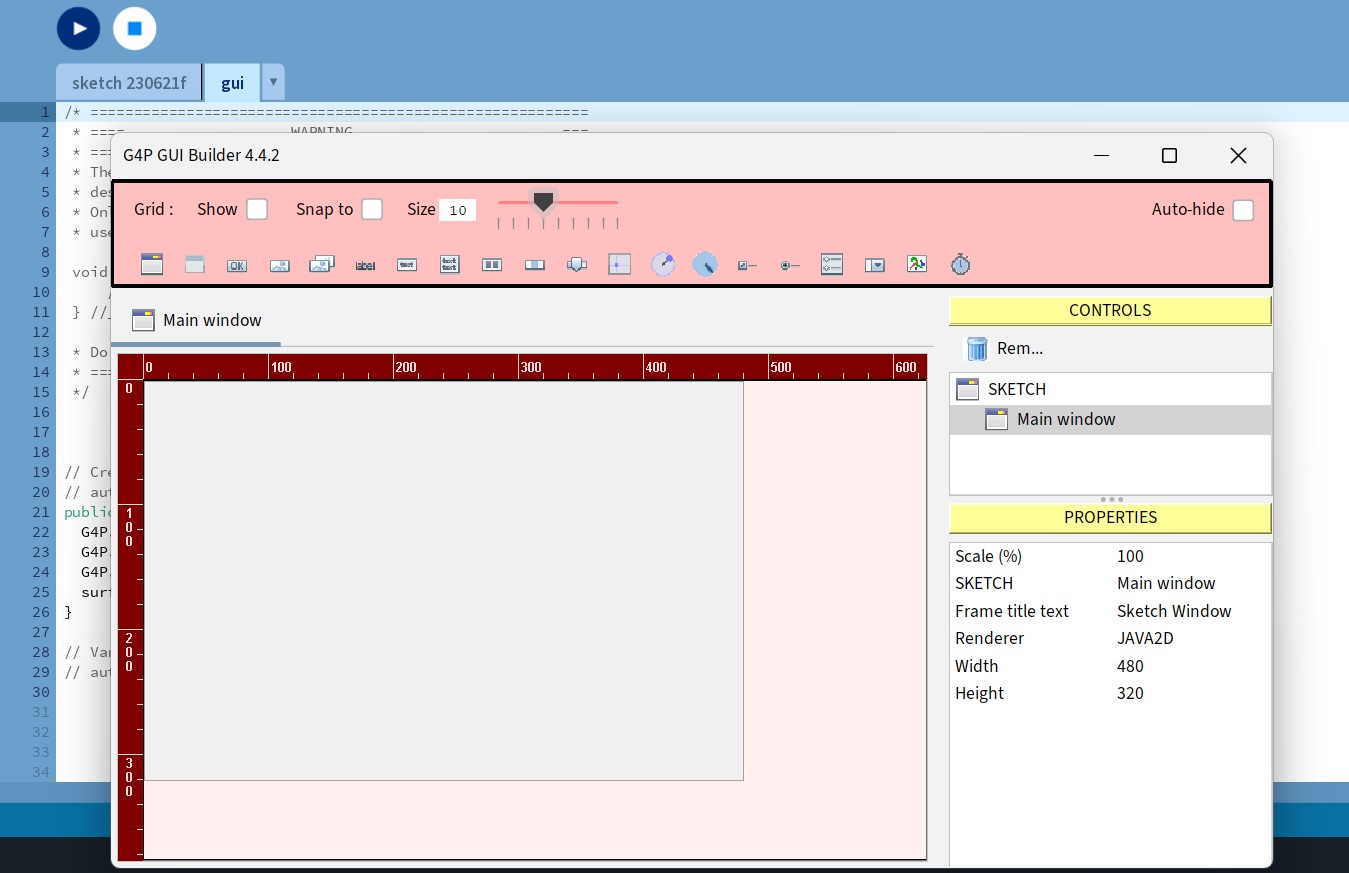Add a Timer control
The height and width of the screenshot is (873, 1349).
coord(960,264)
